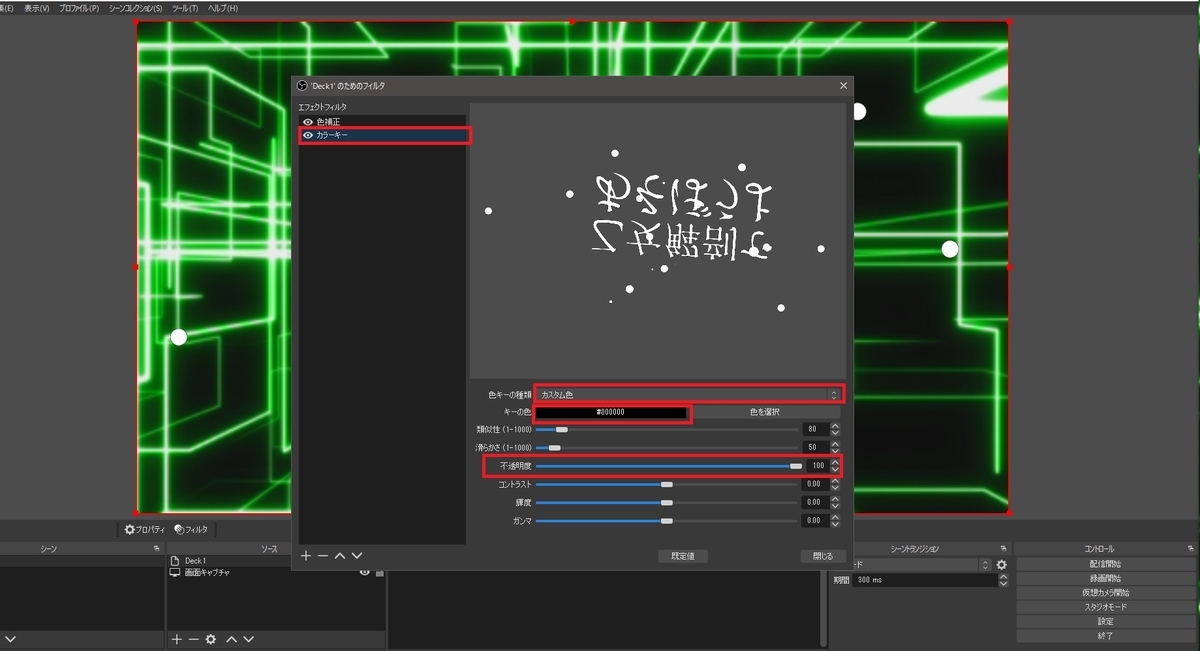Open the 色キーの種類 dropdown
This screenshot has width=1200, height=651.
(688, 395)
